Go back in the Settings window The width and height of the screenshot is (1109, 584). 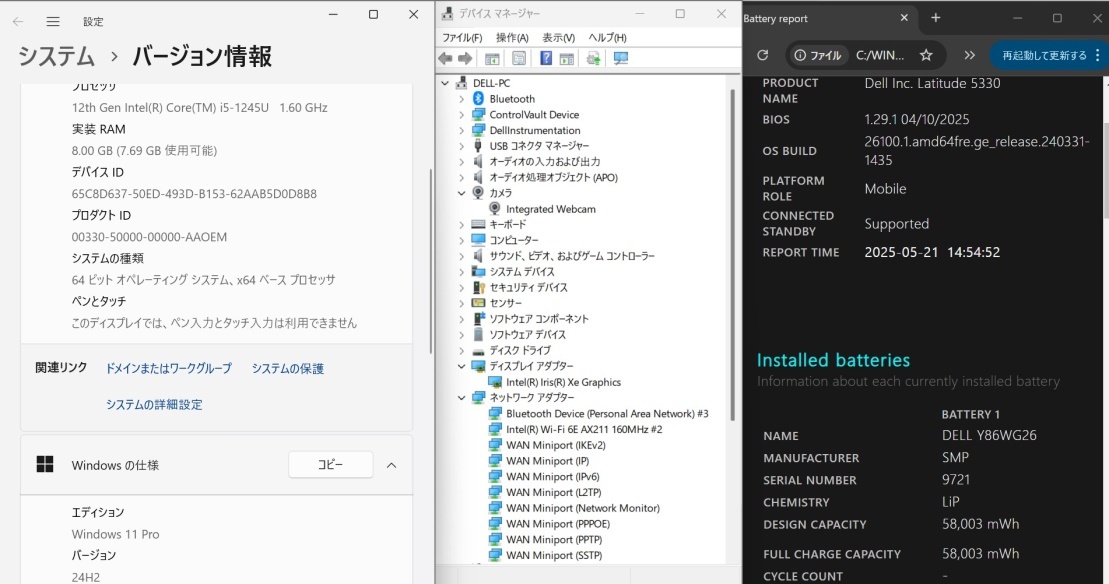pos(18,22)
